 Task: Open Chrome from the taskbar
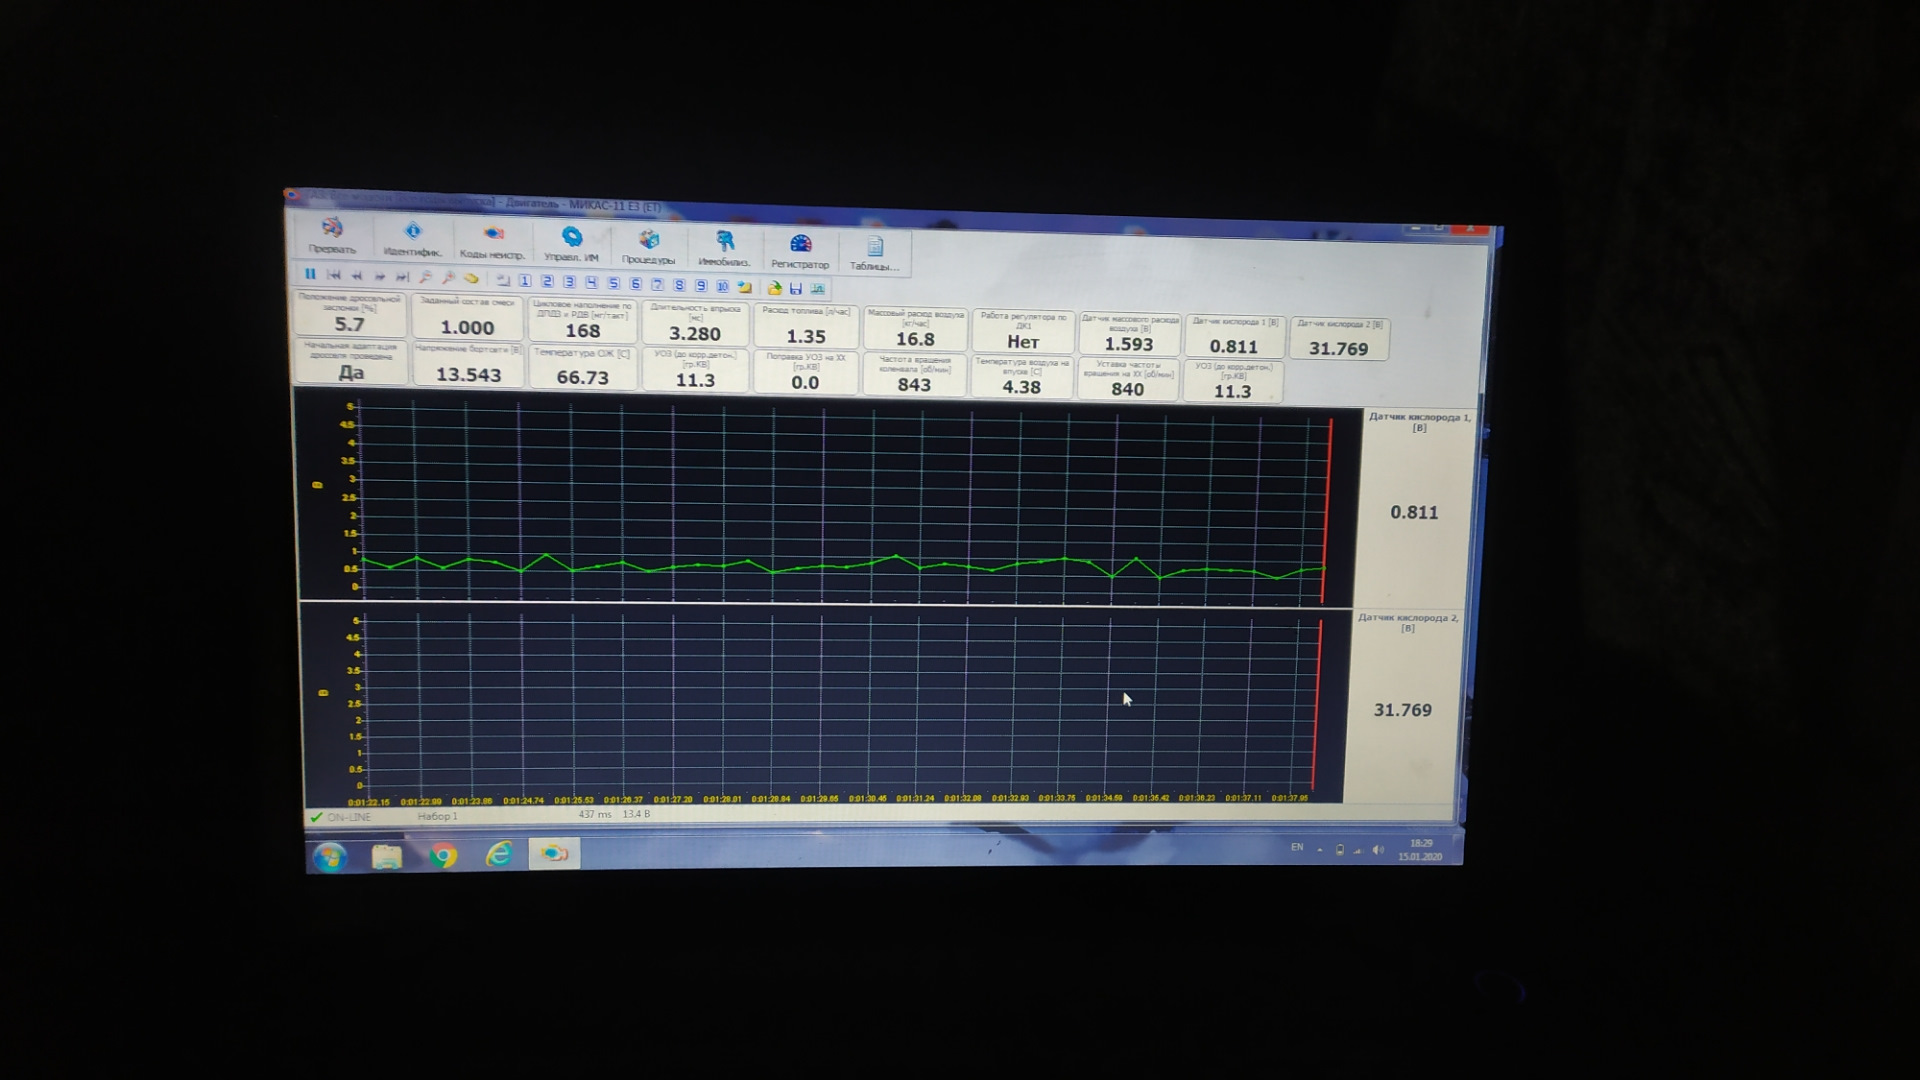(443, 856)
